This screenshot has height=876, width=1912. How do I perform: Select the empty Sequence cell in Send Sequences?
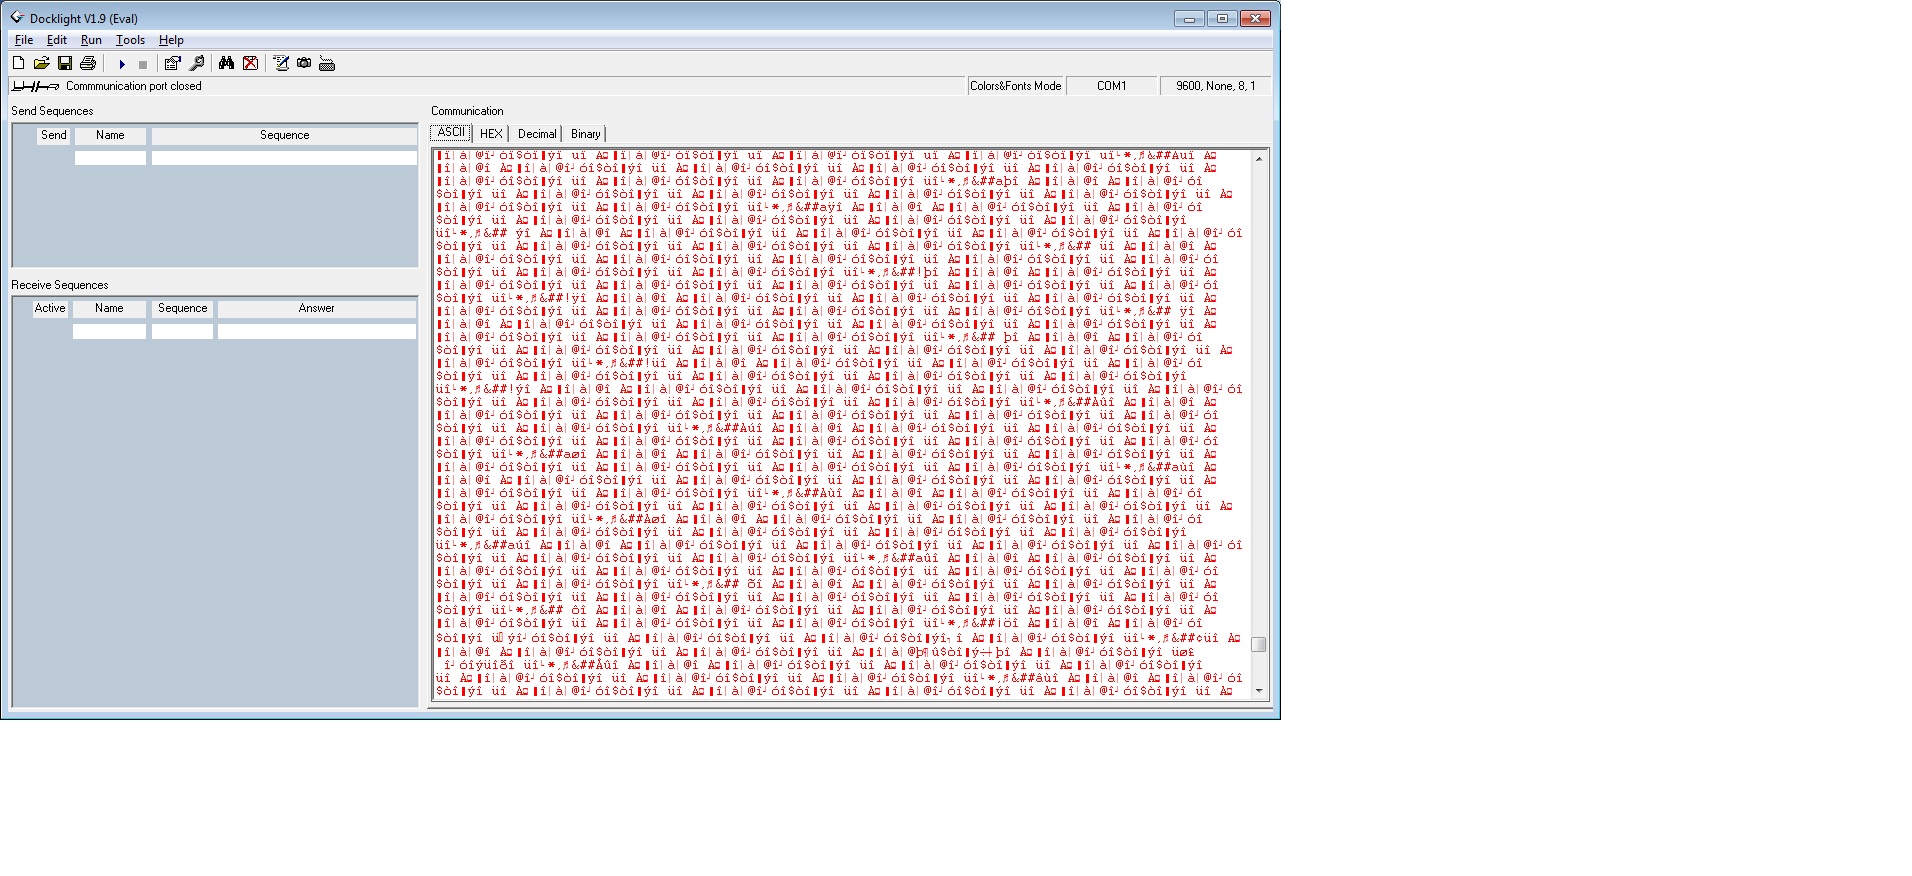point(284,158)
